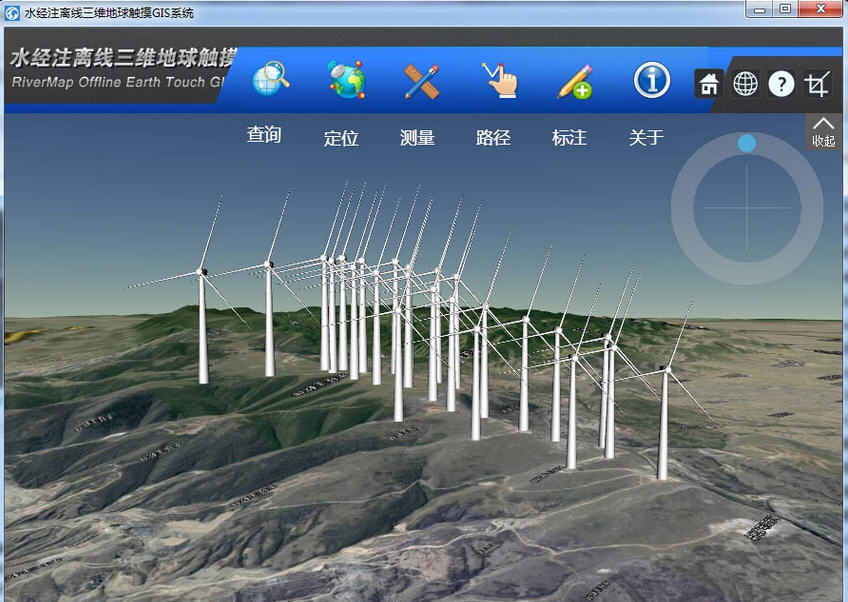Image resolution: width=848 pixels, height=602 pixels.
Task: Click the globe grid icon
Action: coord(745,84)
